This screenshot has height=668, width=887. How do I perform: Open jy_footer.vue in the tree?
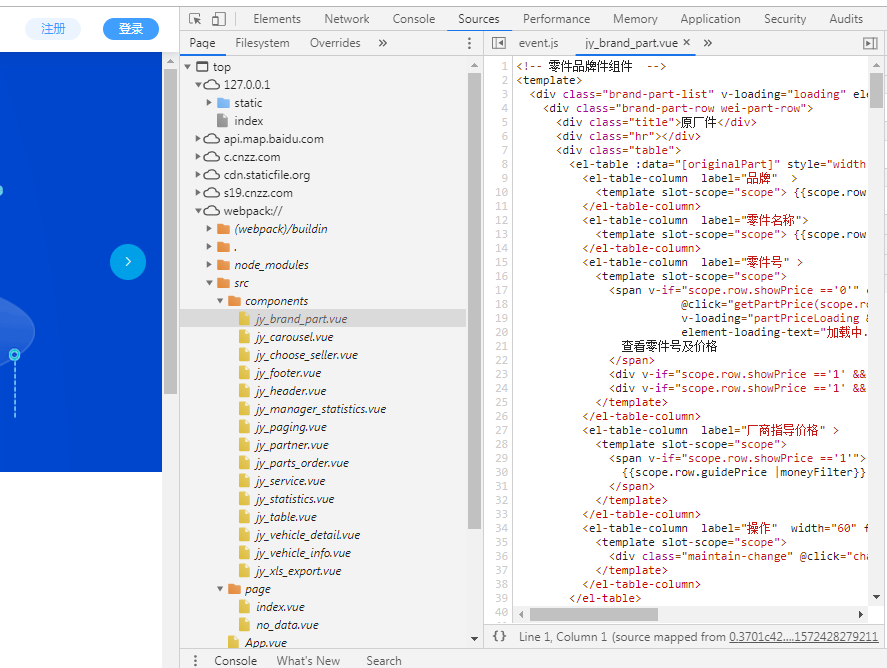coord(288,373)
